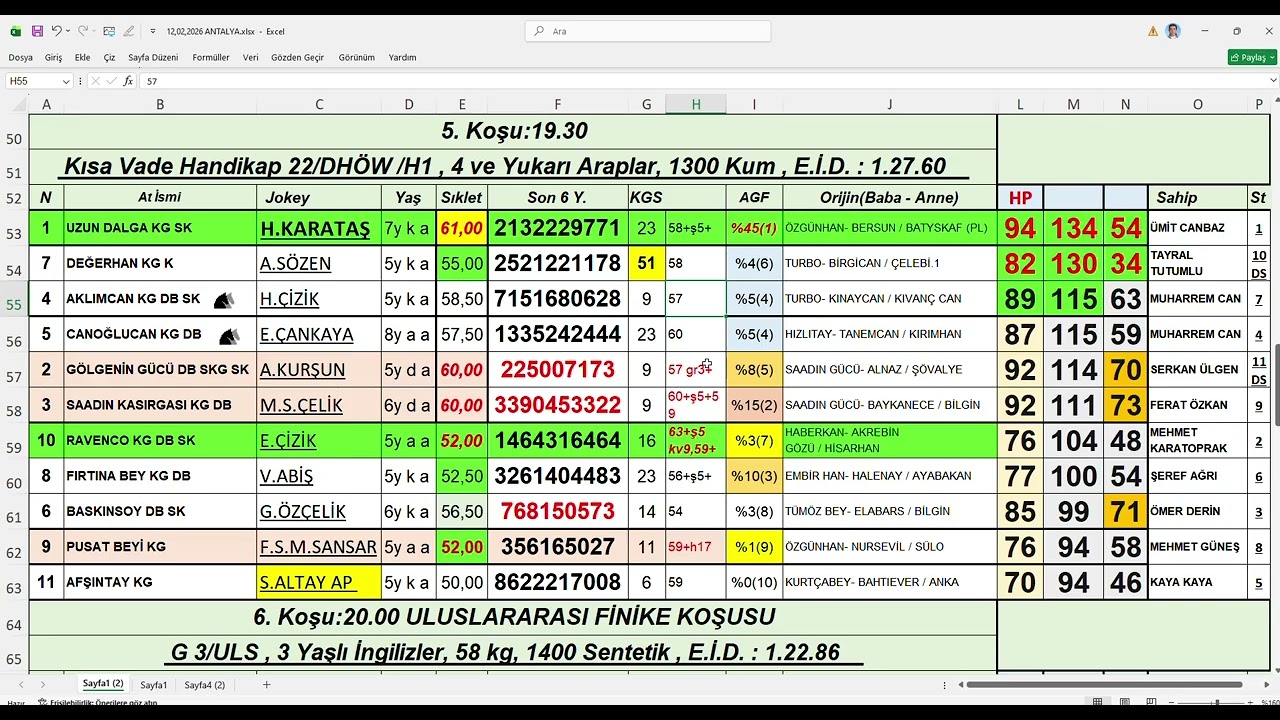
Task: Open the undo history dropdown arrow
Action: (x=67, y=31)
